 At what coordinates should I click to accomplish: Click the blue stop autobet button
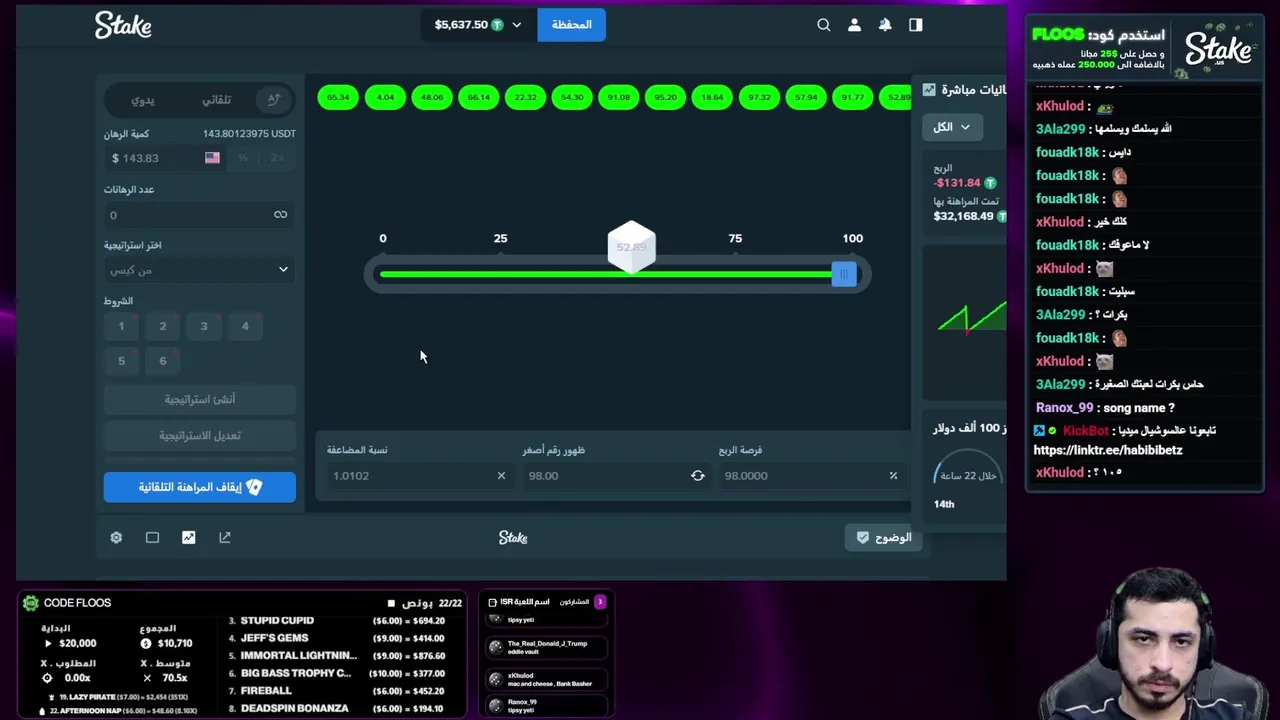point(200,487)
